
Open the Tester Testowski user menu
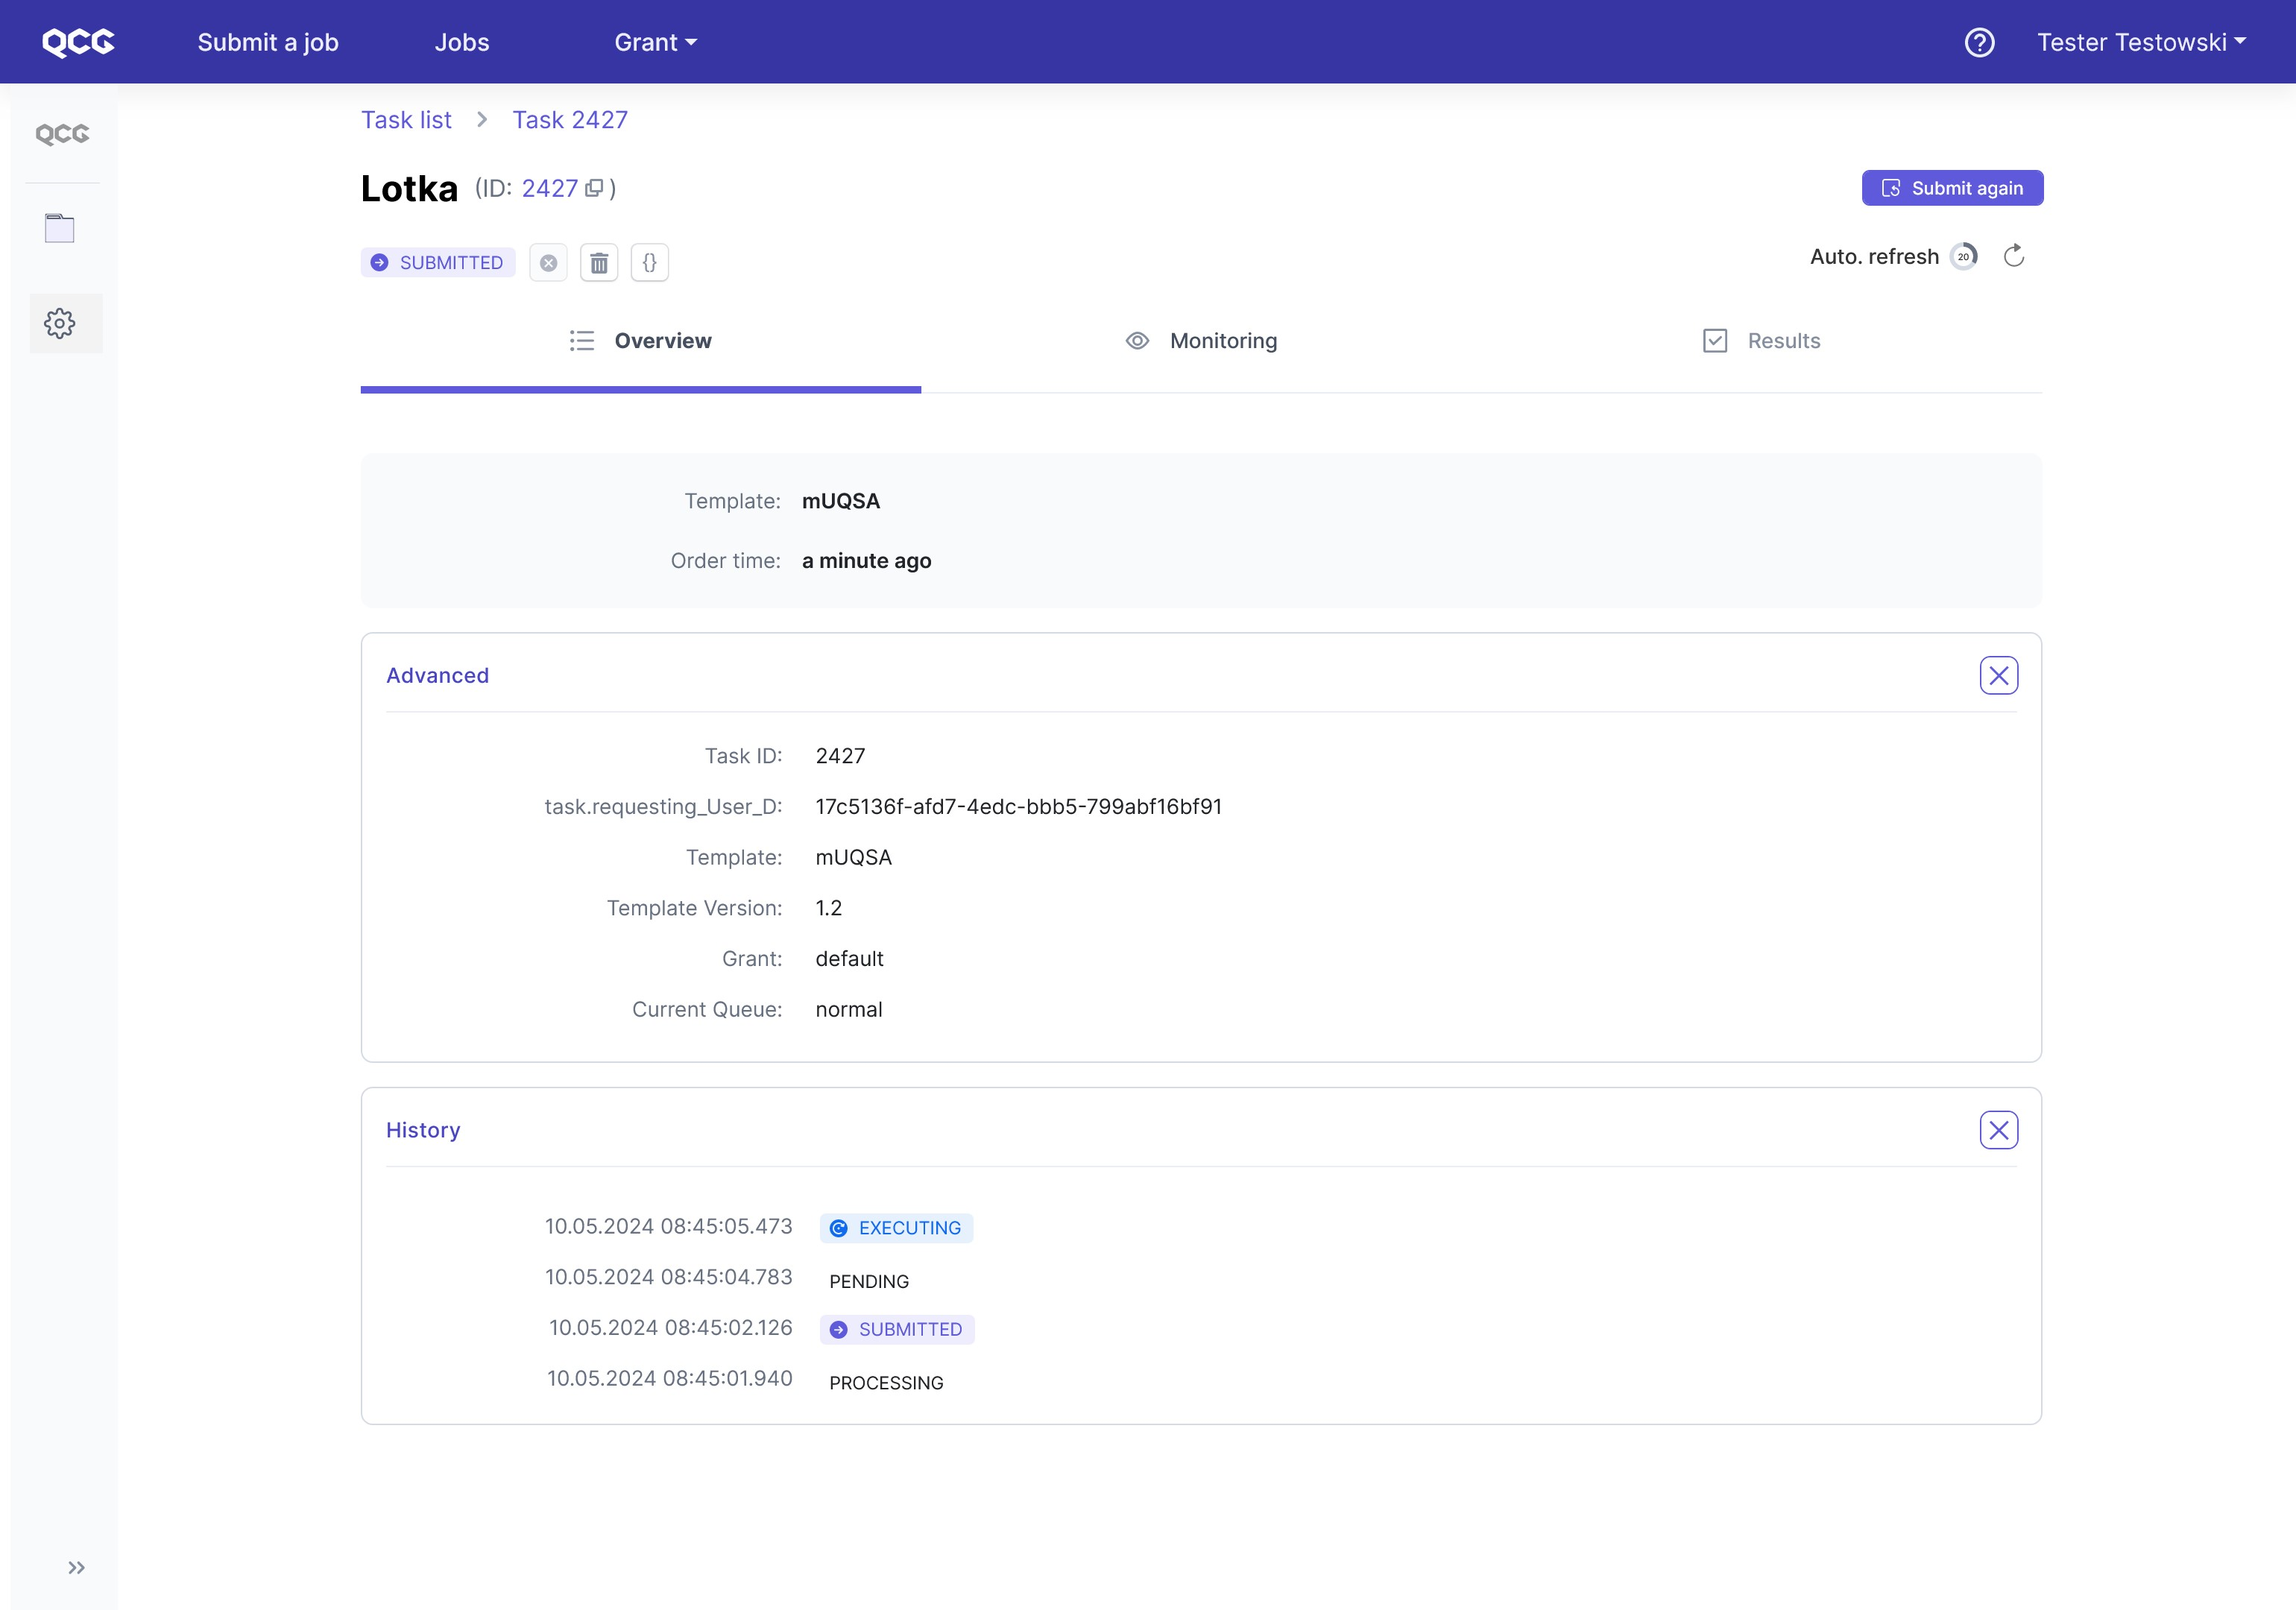click(2141, 42)
